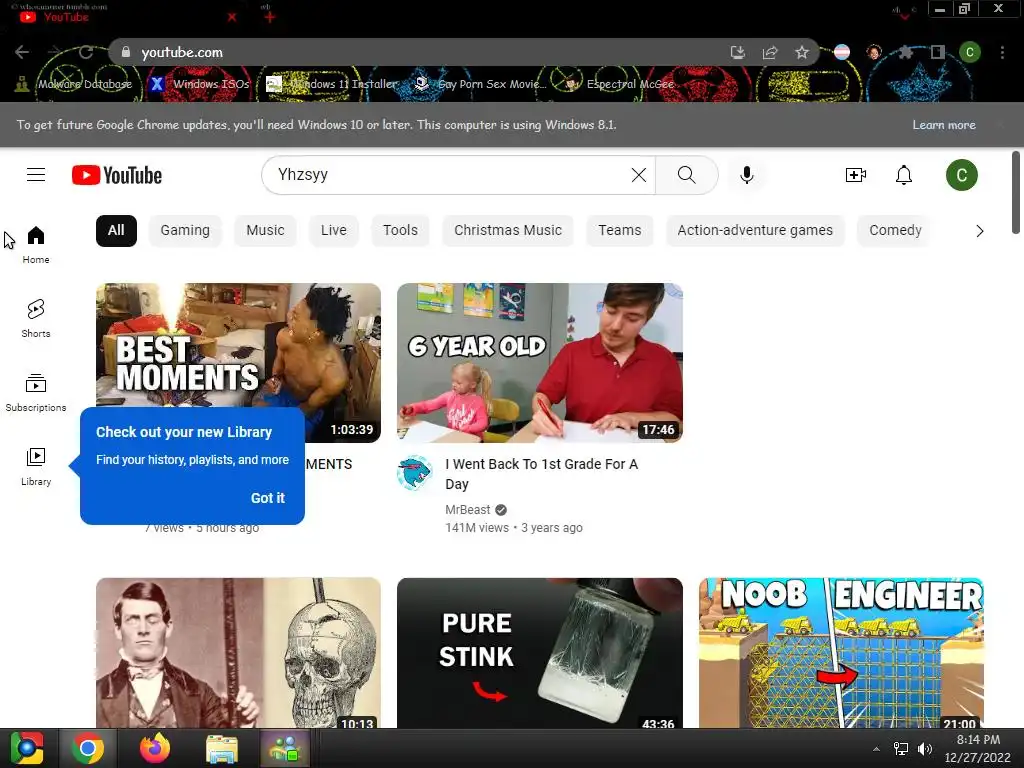
Task: Select the Gaming filter chip
Action: (185, 231)
